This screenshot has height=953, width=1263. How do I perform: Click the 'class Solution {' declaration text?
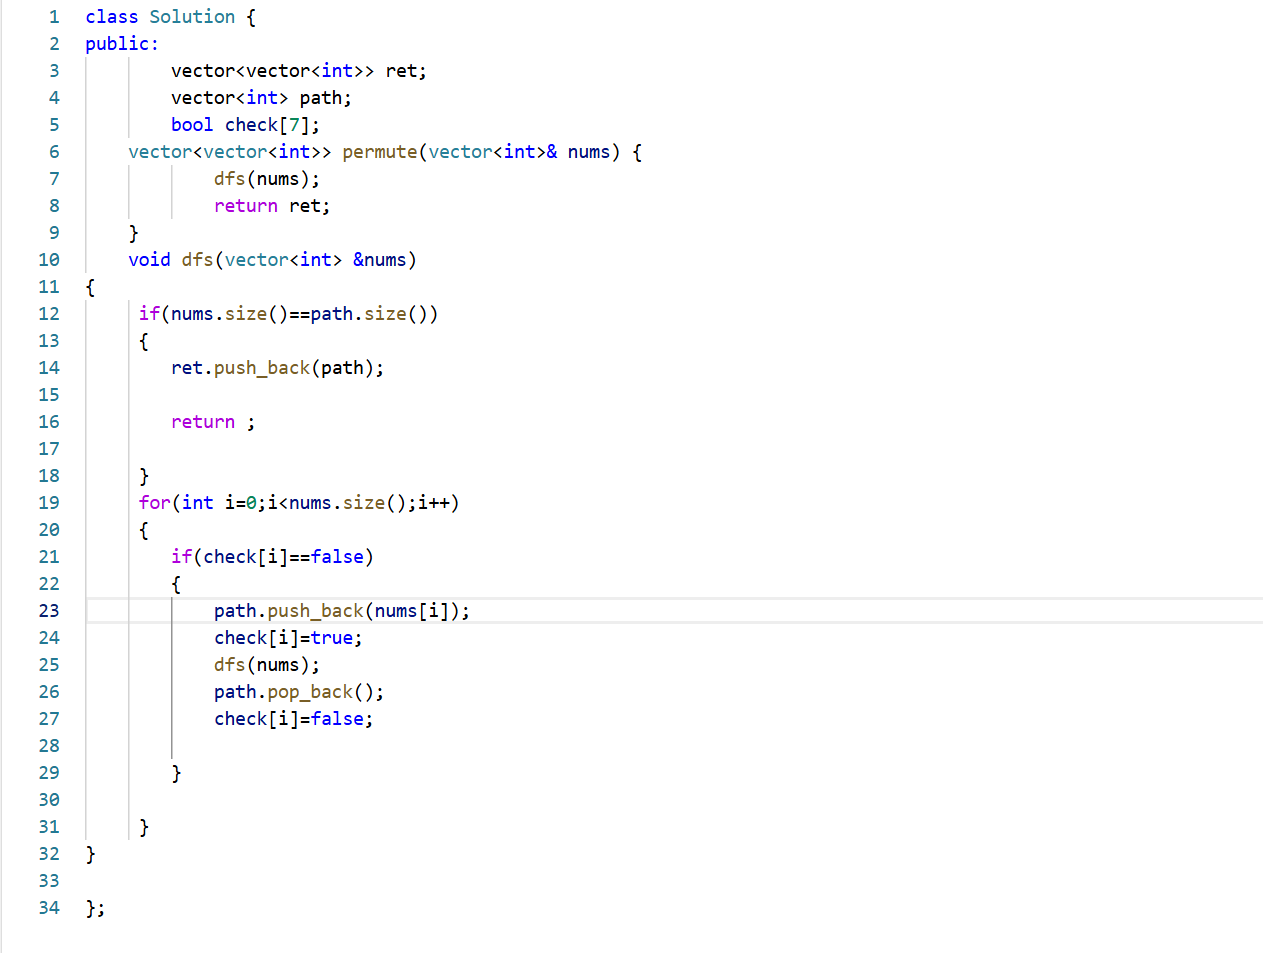coord(170,17)
